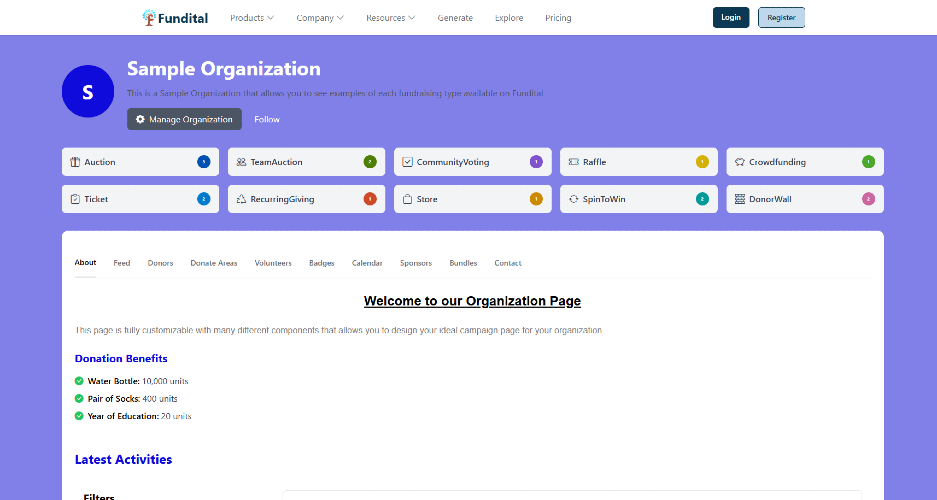Click the Store shopping bag icon
Viewport: 937px width, 500px height.
click(x=407, y=199)
